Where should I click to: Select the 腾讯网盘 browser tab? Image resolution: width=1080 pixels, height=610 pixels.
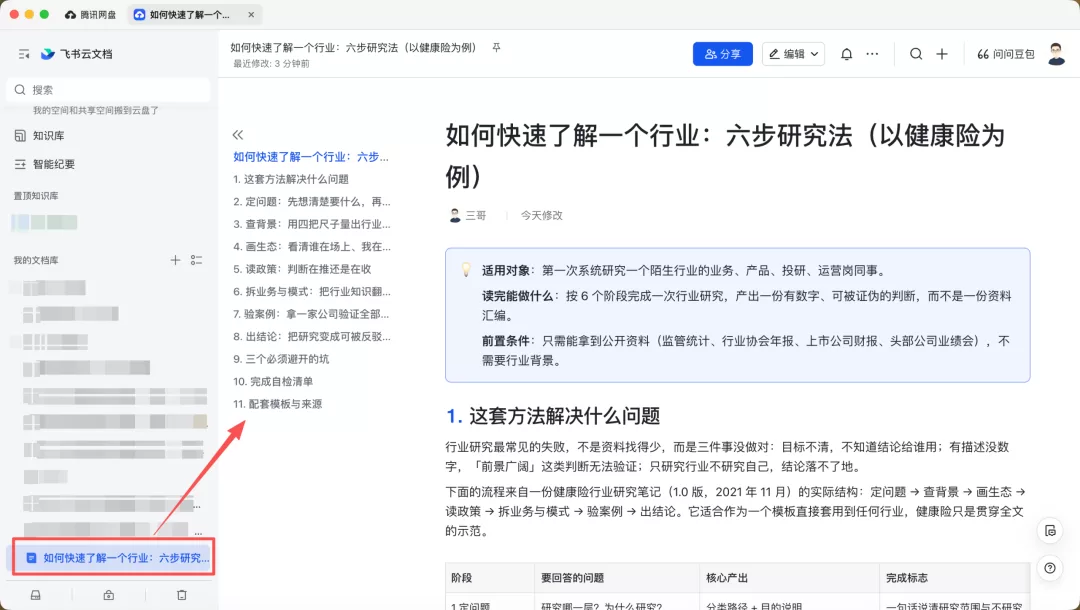click(90, 14)
